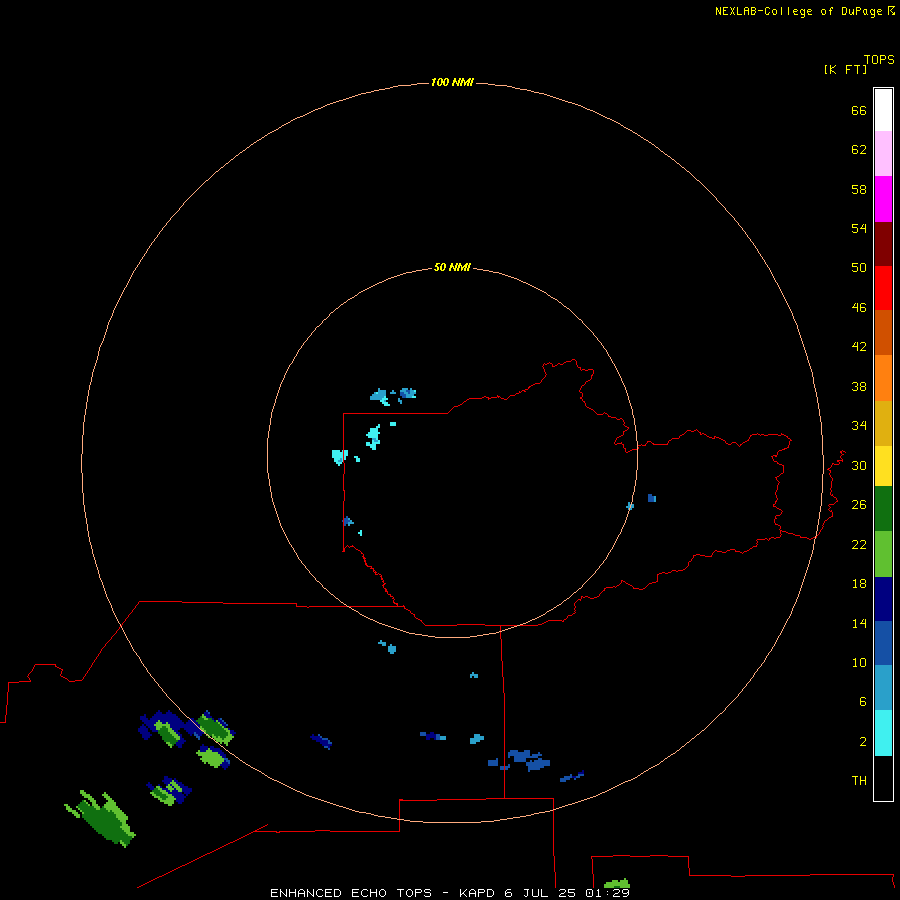Pick the dark green swatch on the color bar
The image size is (900, 900).
pyautogui.click(x=883, y=509)
